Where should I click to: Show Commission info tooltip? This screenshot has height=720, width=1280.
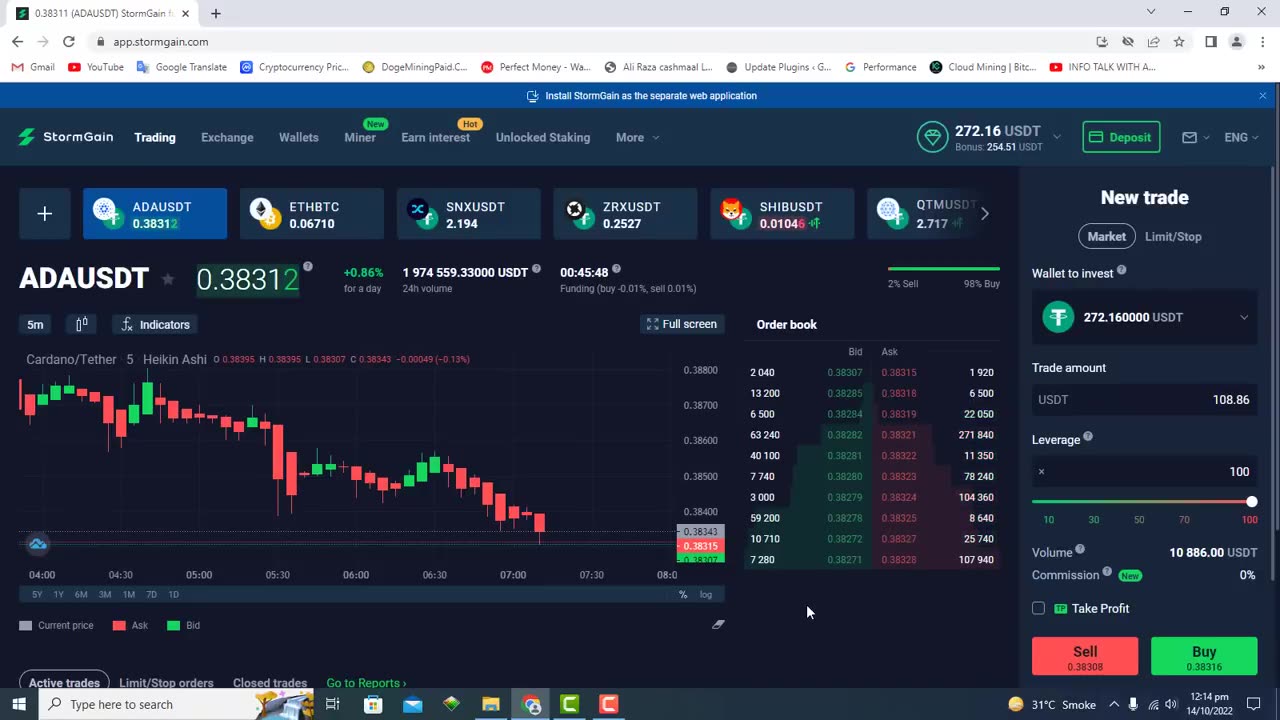1107,573
